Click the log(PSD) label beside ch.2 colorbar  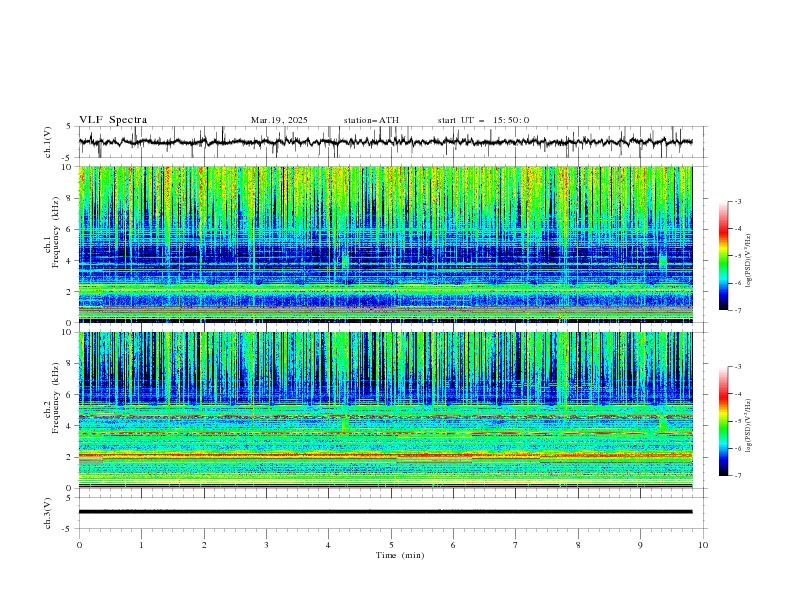[x=748, y=426]
